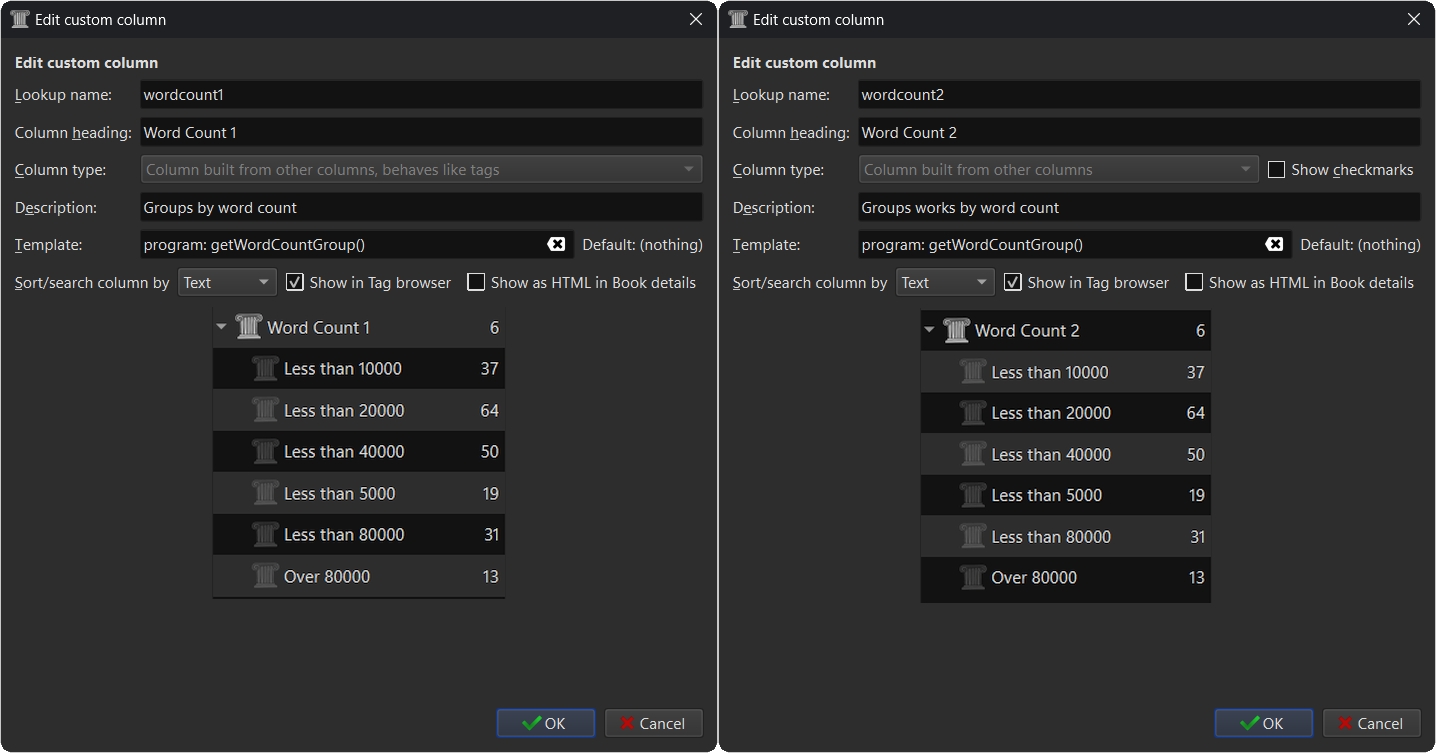This screenshot has width=1436, height=753.
Task: Click the calibre icon in the wordcount2 dialog title bar
Action: point(738,19)
